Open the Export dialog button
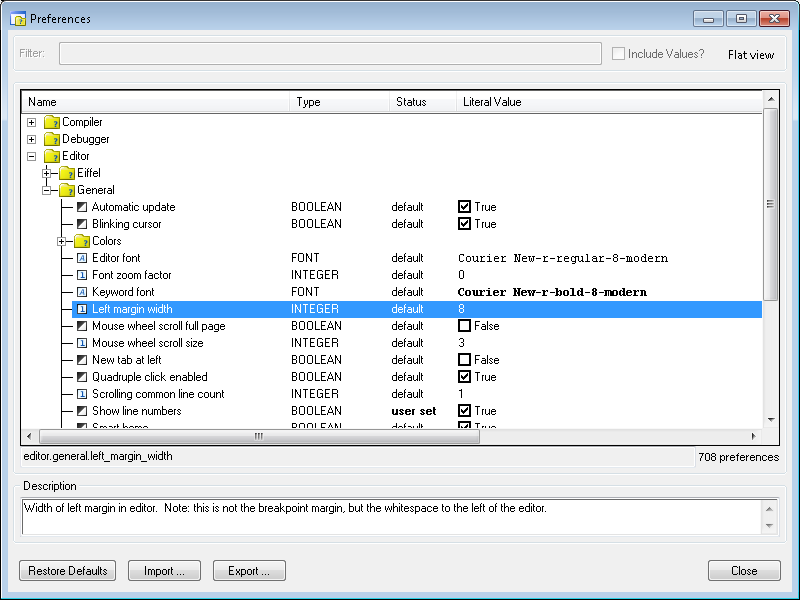 coord(249,571)
